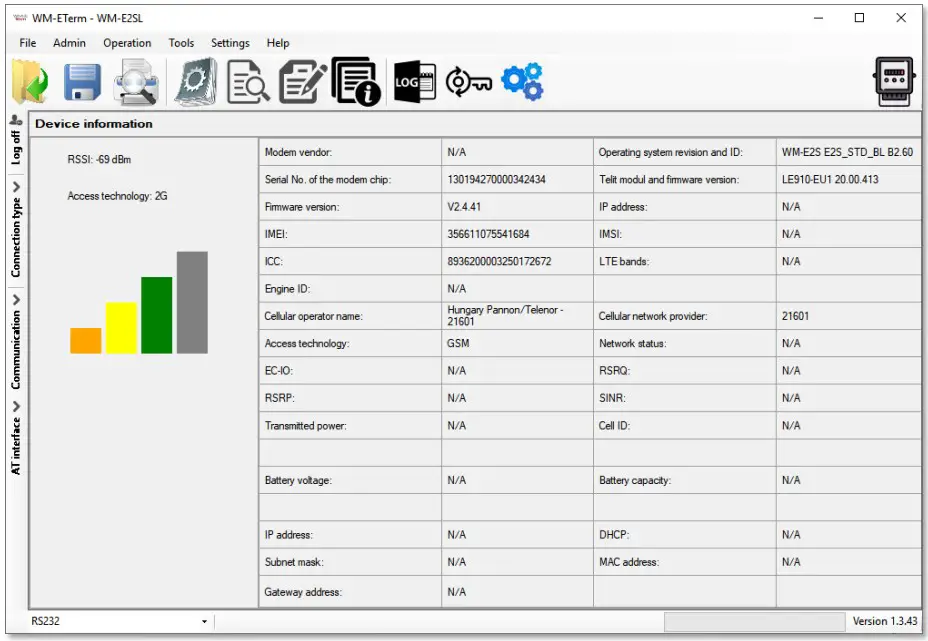The width and height of the screenshot is (928, 641).
Task: Click the electricity meter device icon
Action: (894, 82)
